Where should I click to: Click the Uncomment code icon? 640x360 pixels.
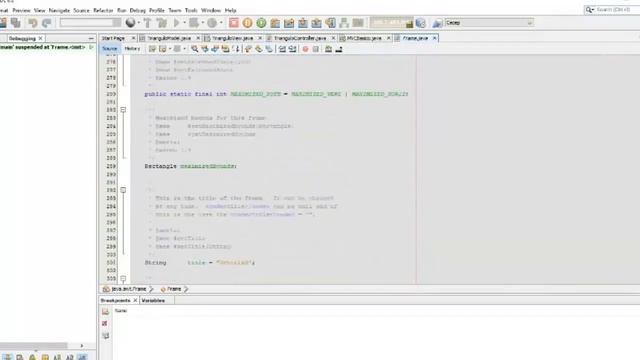339,49
